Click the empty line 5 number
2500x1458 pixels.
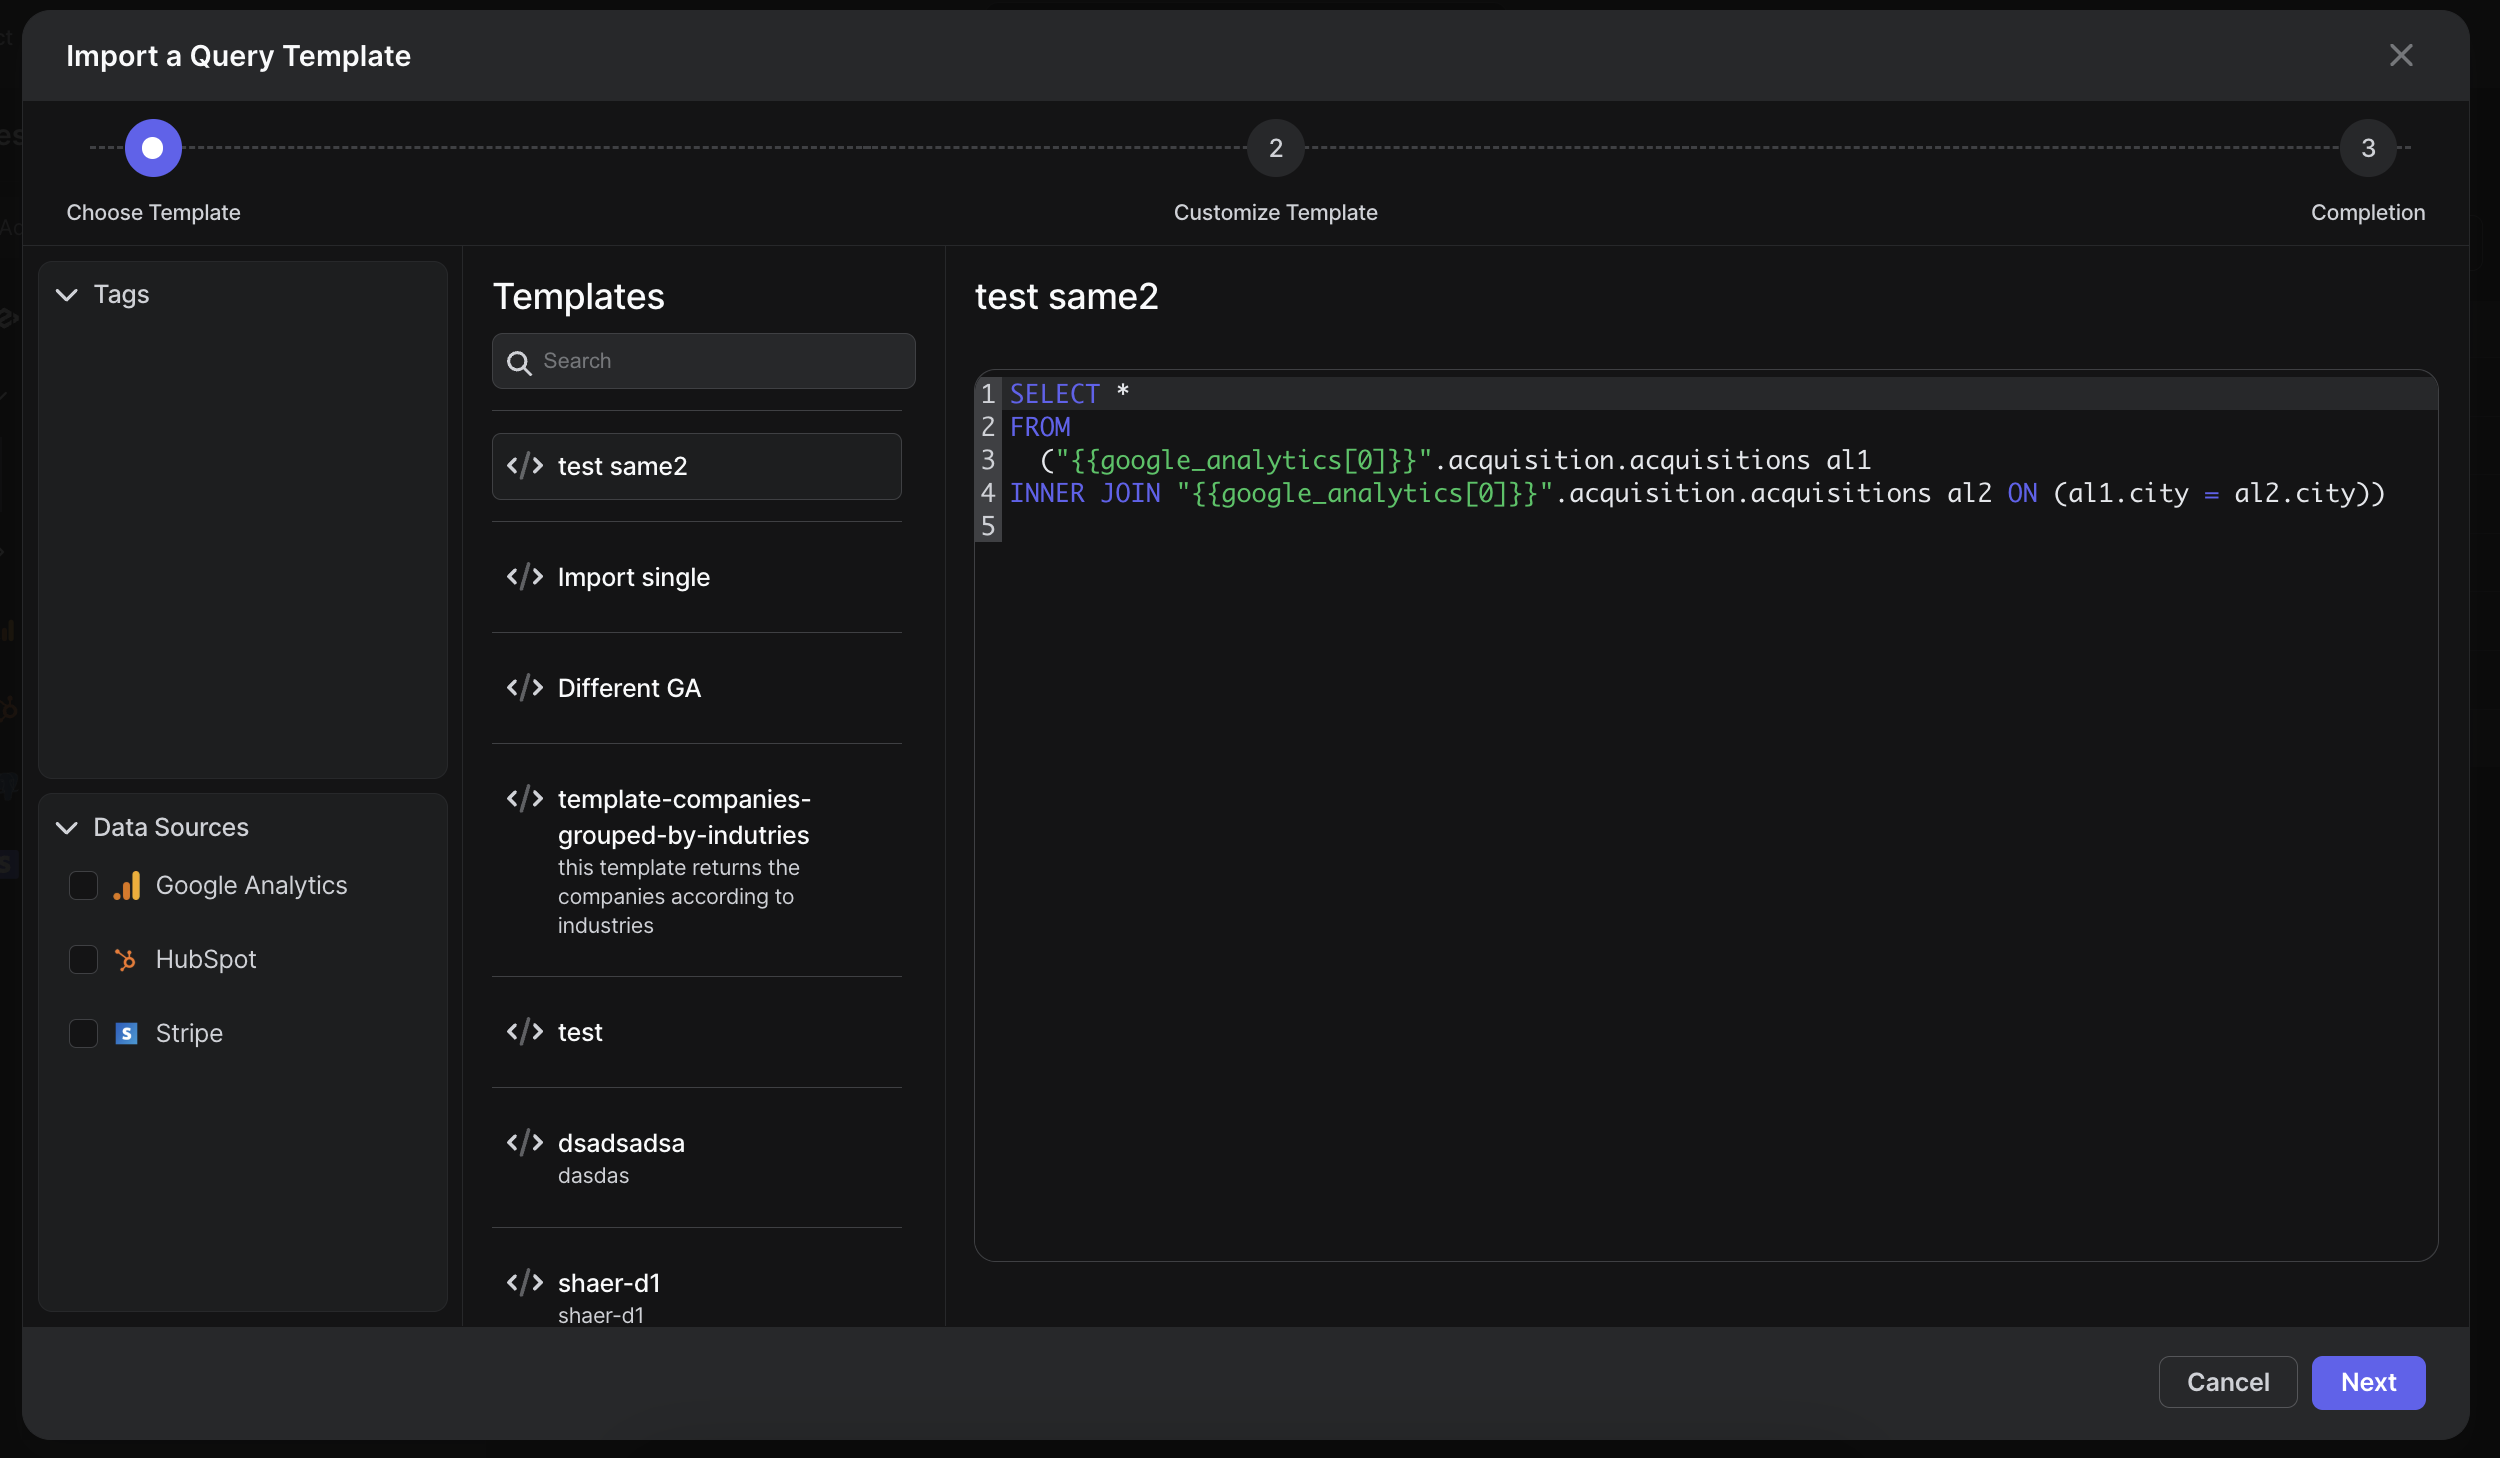click(988, 526)
